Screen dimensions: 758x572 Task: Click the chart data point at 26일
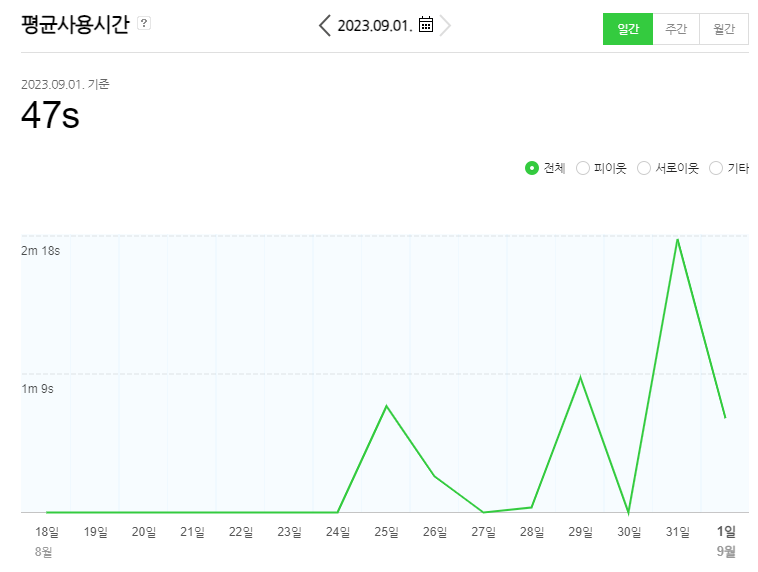(435, 476)
